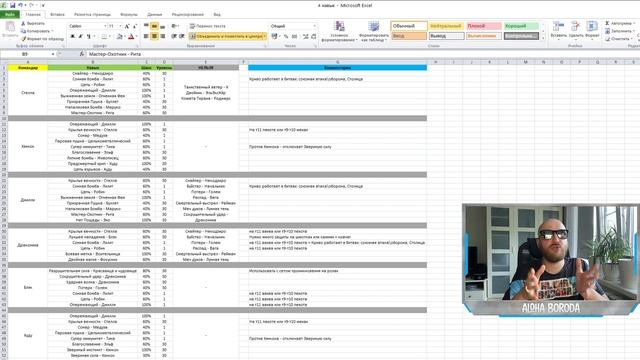Decrease the cell indent
640x360 pixels.
click(174, 36)
